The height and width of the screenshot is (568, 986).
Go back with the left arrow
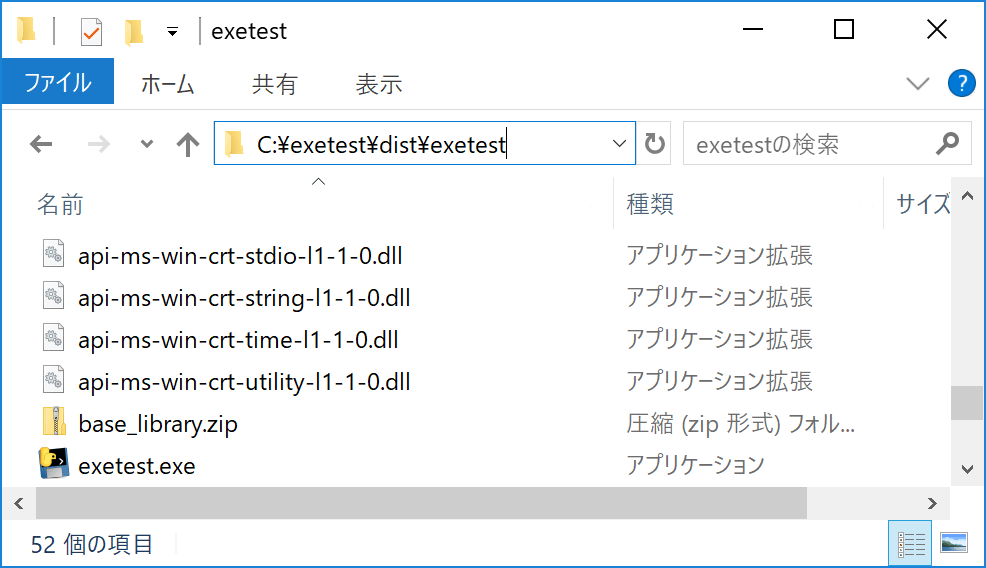tap(41, 145)
